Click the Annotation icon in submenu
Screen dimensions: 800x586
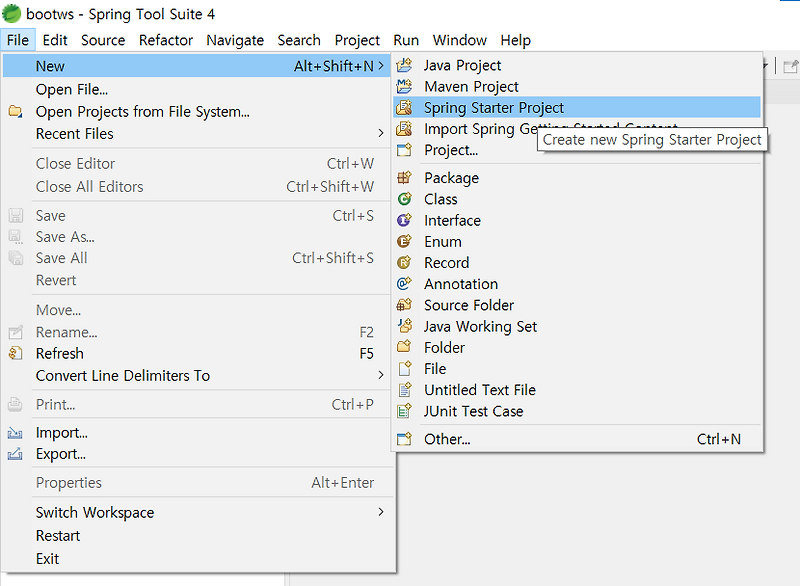(x=404, y=284)
